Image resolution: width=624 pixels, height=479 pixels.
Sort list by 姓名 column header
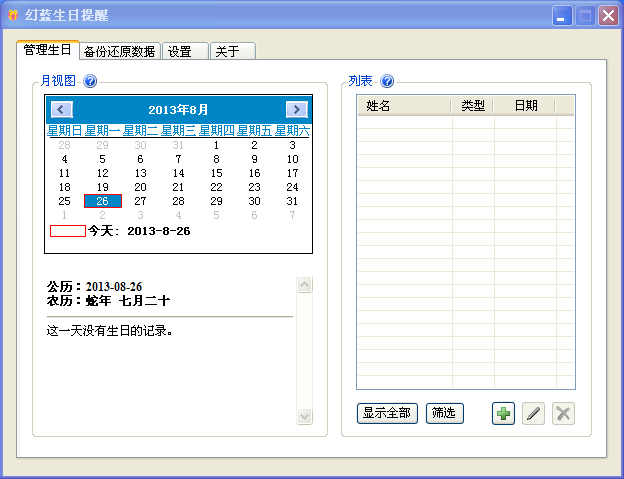[x=404, y=106]
